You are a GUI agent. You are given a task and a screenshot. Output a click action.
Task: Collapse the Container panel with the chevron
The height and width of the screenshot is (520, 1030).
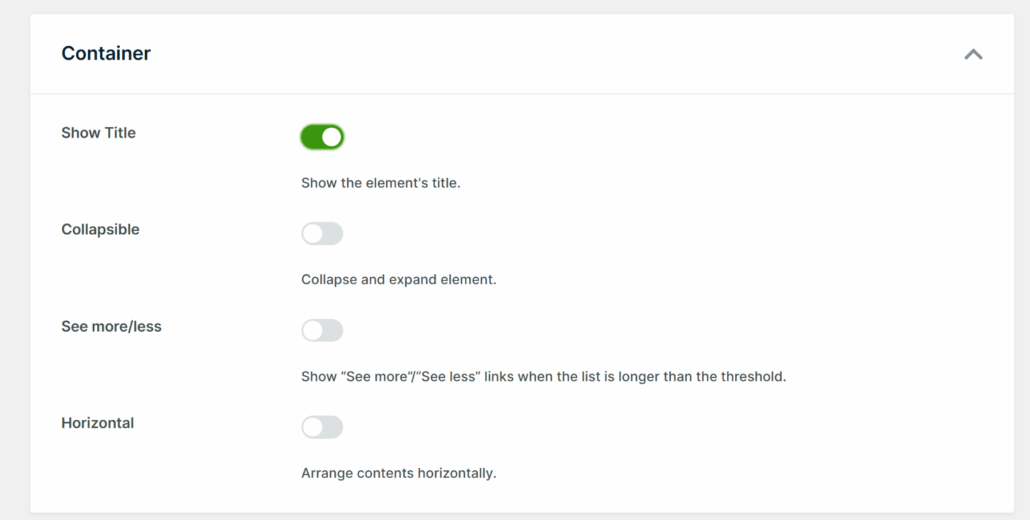(973, 54)
